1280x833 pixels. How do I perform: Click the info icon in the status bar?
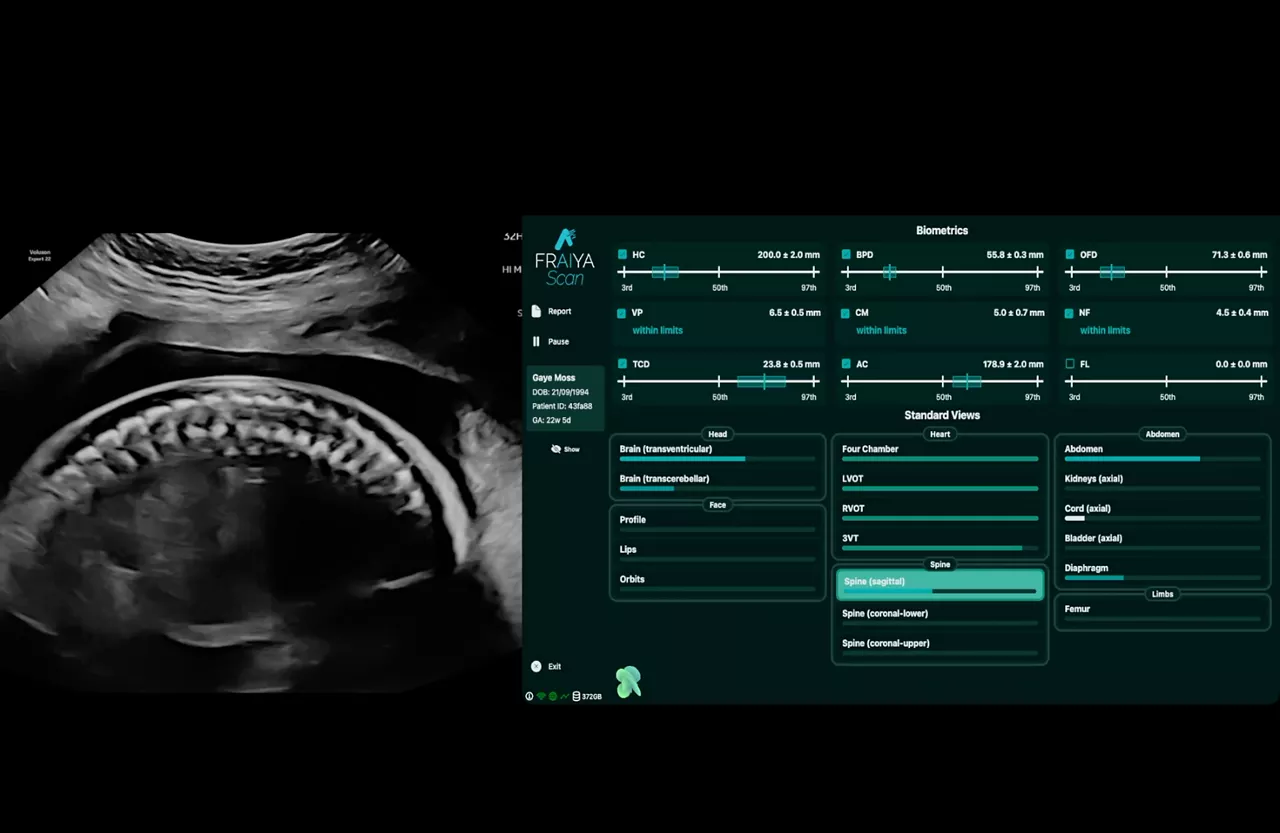click(530, 696)
